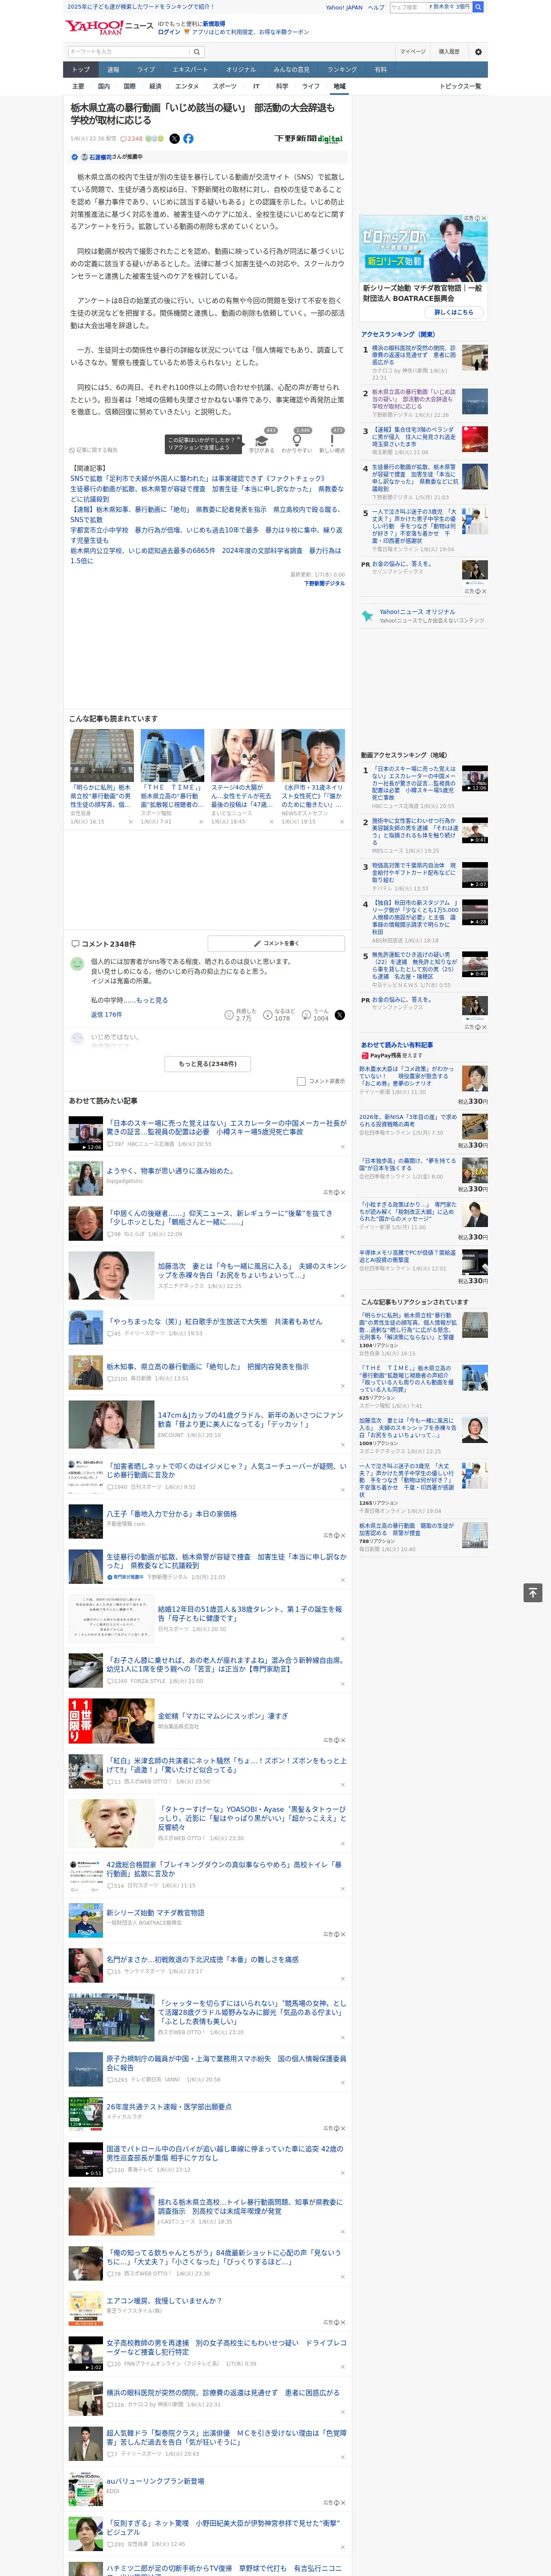This screenshot has height=2576, width=551.
Task: Open the ヘルプ link in the header
Action: [376, 7]
